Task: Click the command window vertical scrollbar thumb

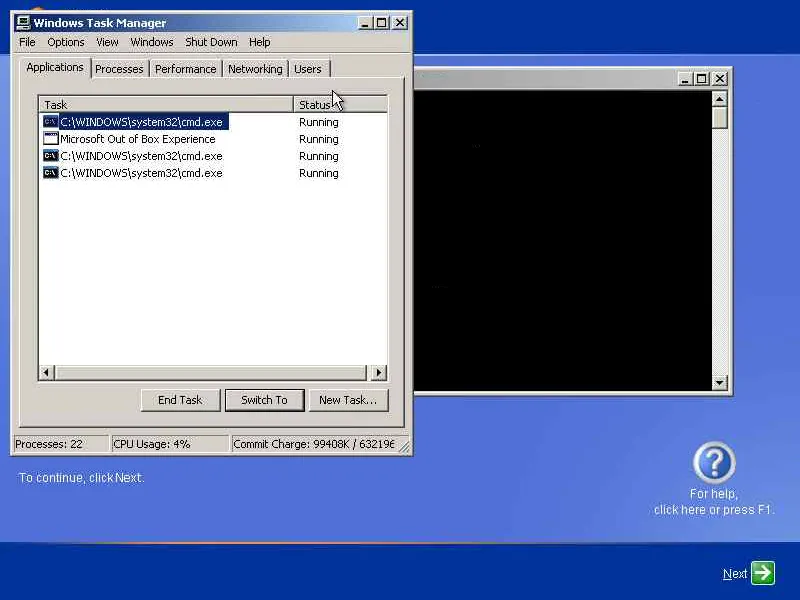Action: point(719,117)
